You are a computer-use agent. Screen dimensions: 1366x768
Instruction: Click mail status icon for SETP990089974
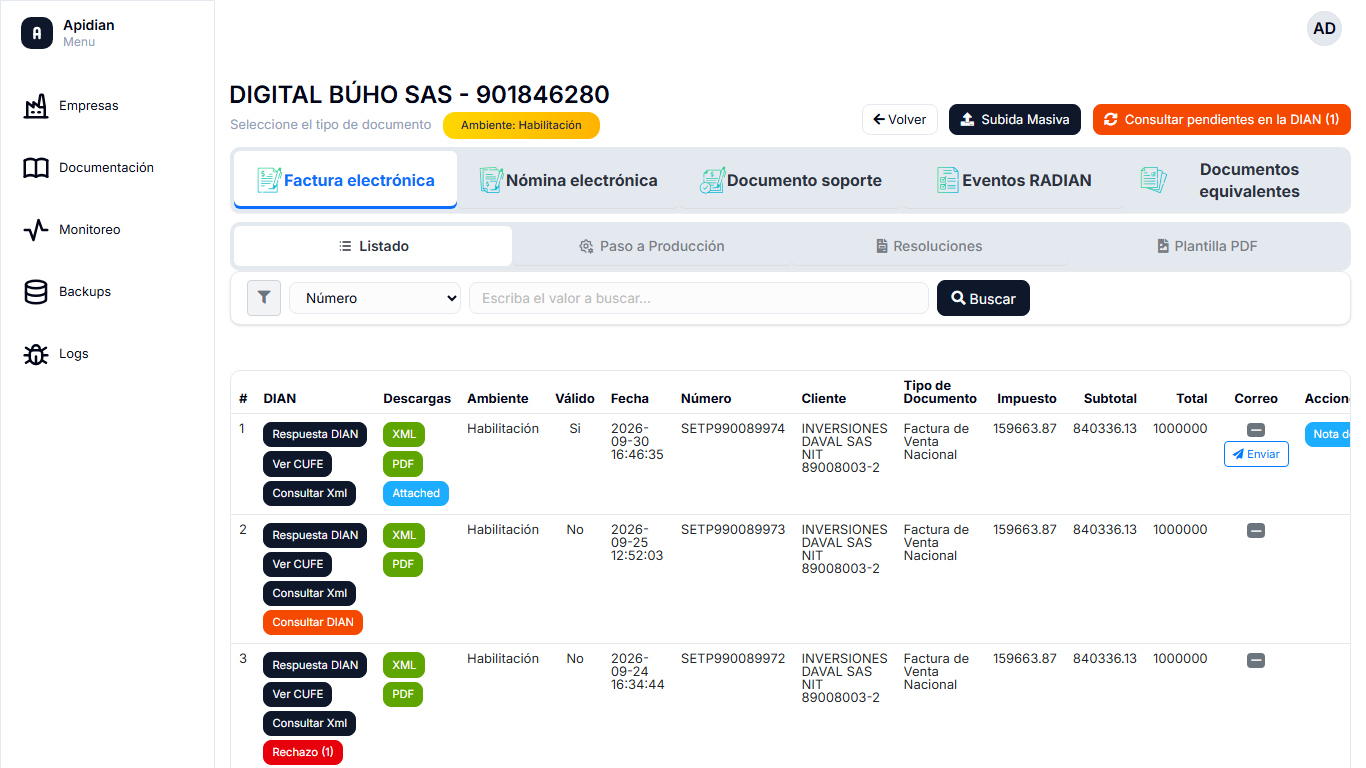tap(1256, 430)
